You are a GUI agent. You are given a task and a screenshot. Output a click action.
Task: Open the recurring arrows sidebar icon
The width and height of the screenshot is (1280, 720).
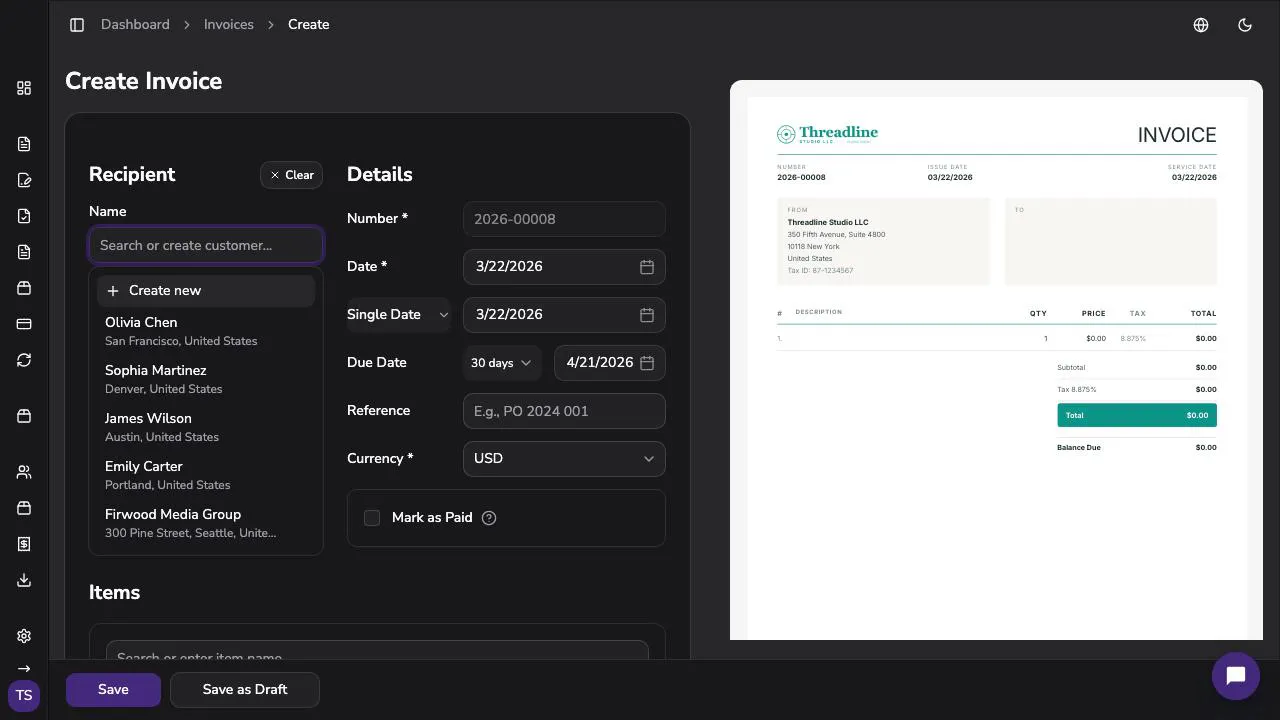pos(24,360)
